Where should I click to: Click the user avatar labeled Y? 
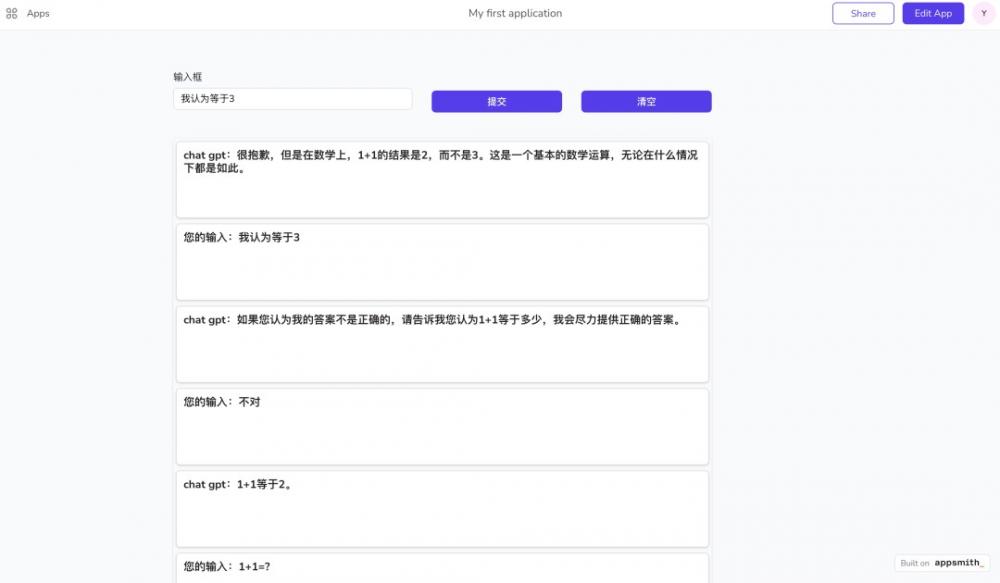[x=983, y=13]
